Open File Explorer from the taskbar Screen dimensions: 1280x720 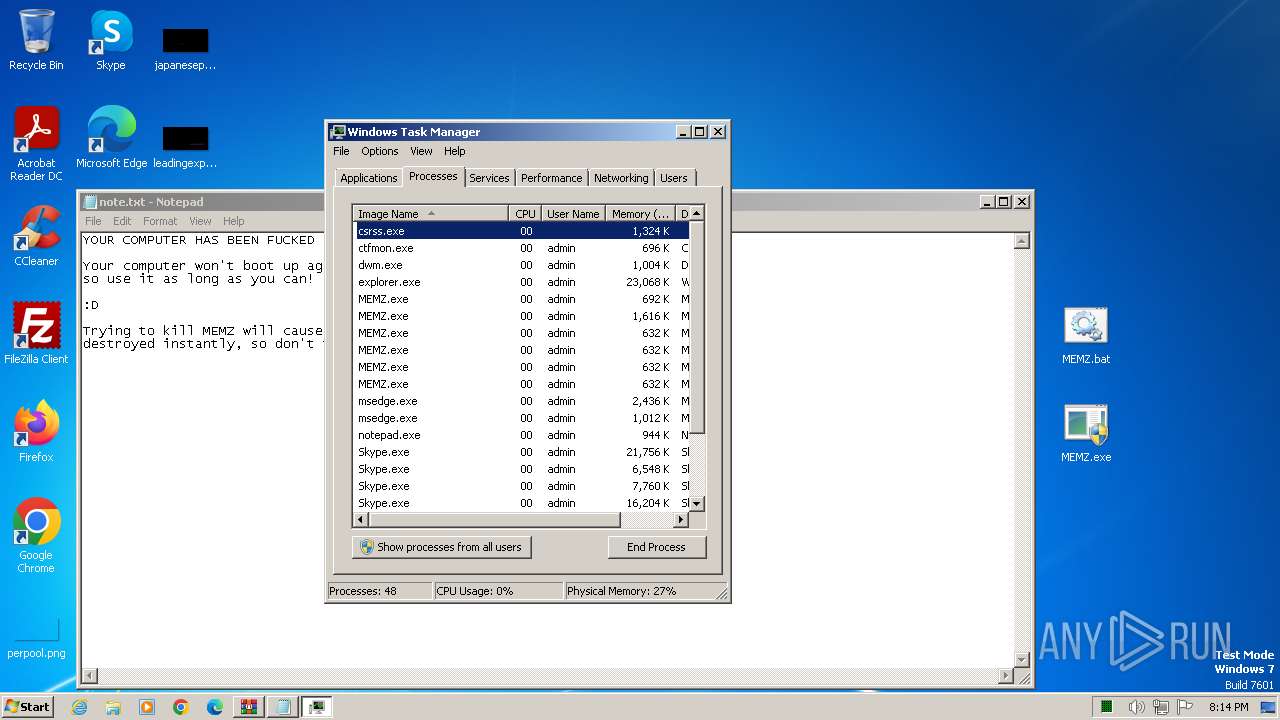point(113,707)
